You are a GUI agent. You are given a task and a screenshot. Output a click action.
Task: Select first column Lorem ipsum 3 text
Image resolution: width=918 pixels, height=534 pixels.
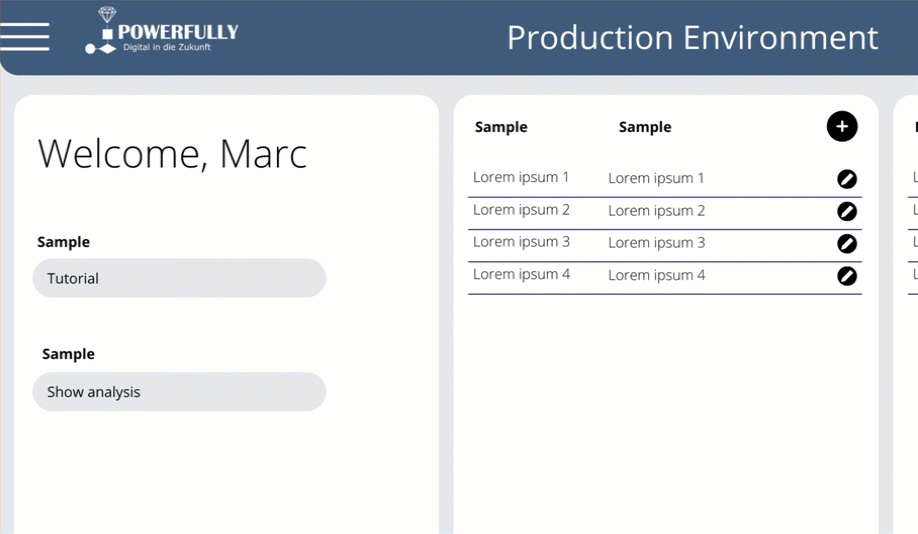coord(521,242)
